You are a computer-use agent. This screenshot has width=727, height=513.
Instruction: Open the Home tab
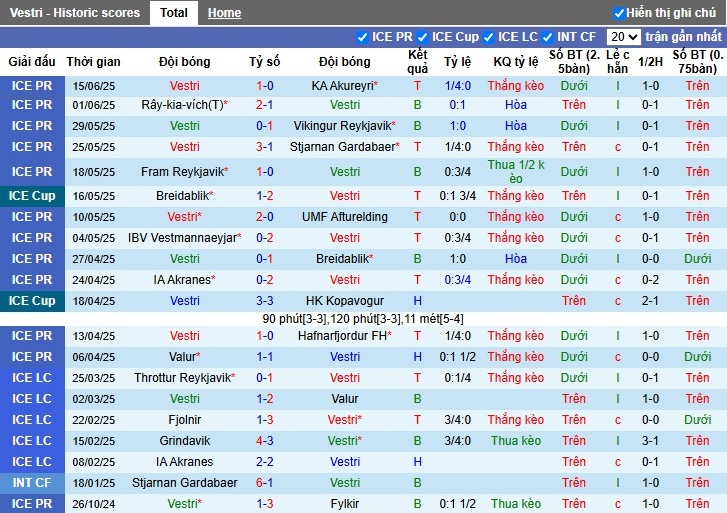point(224,13)
